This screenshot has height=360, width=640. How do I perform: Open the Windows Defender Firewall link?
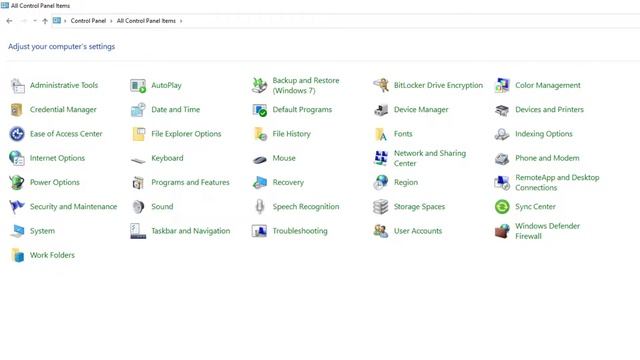pos(547,231)
